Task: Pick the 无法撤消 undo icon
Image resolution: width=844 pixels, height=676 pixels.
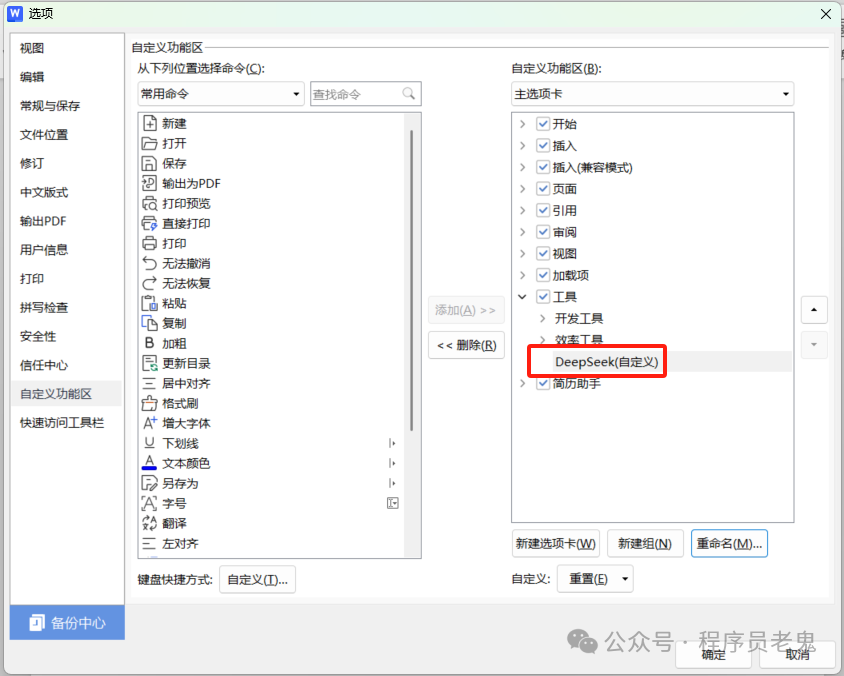Action: coord(149,263)
